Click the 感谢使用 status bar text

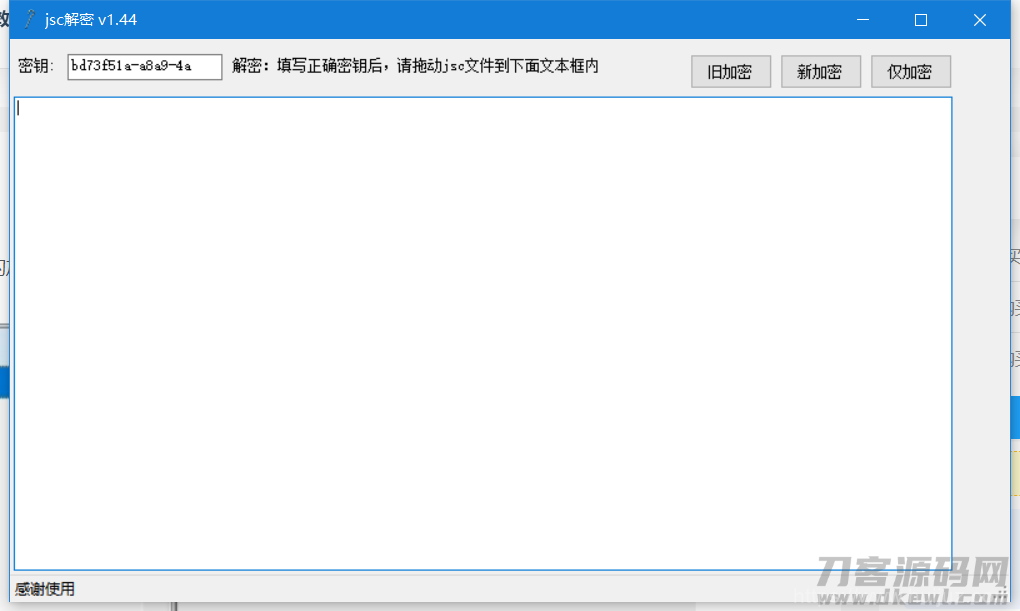point(45,589)
